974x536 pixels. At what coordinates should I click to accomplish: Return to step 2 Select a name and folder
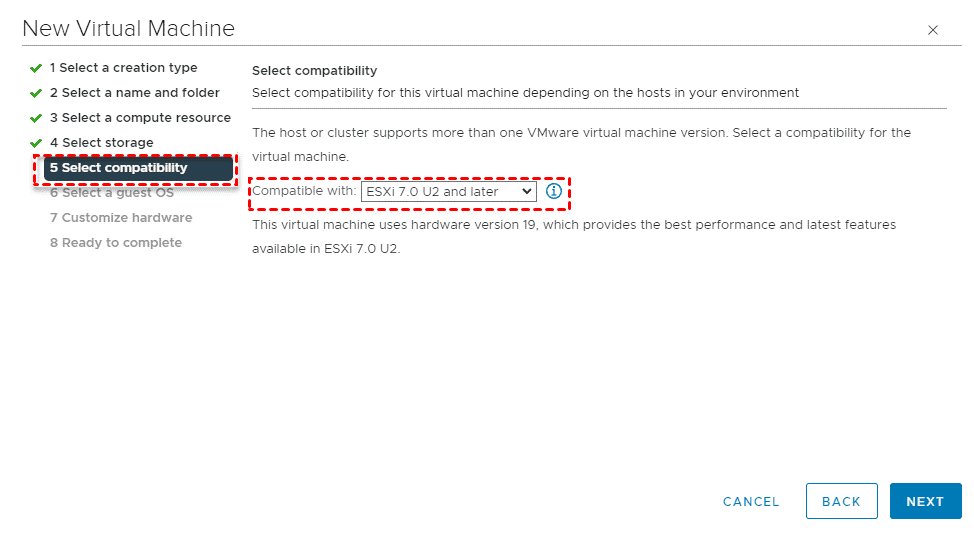(134, 93)
